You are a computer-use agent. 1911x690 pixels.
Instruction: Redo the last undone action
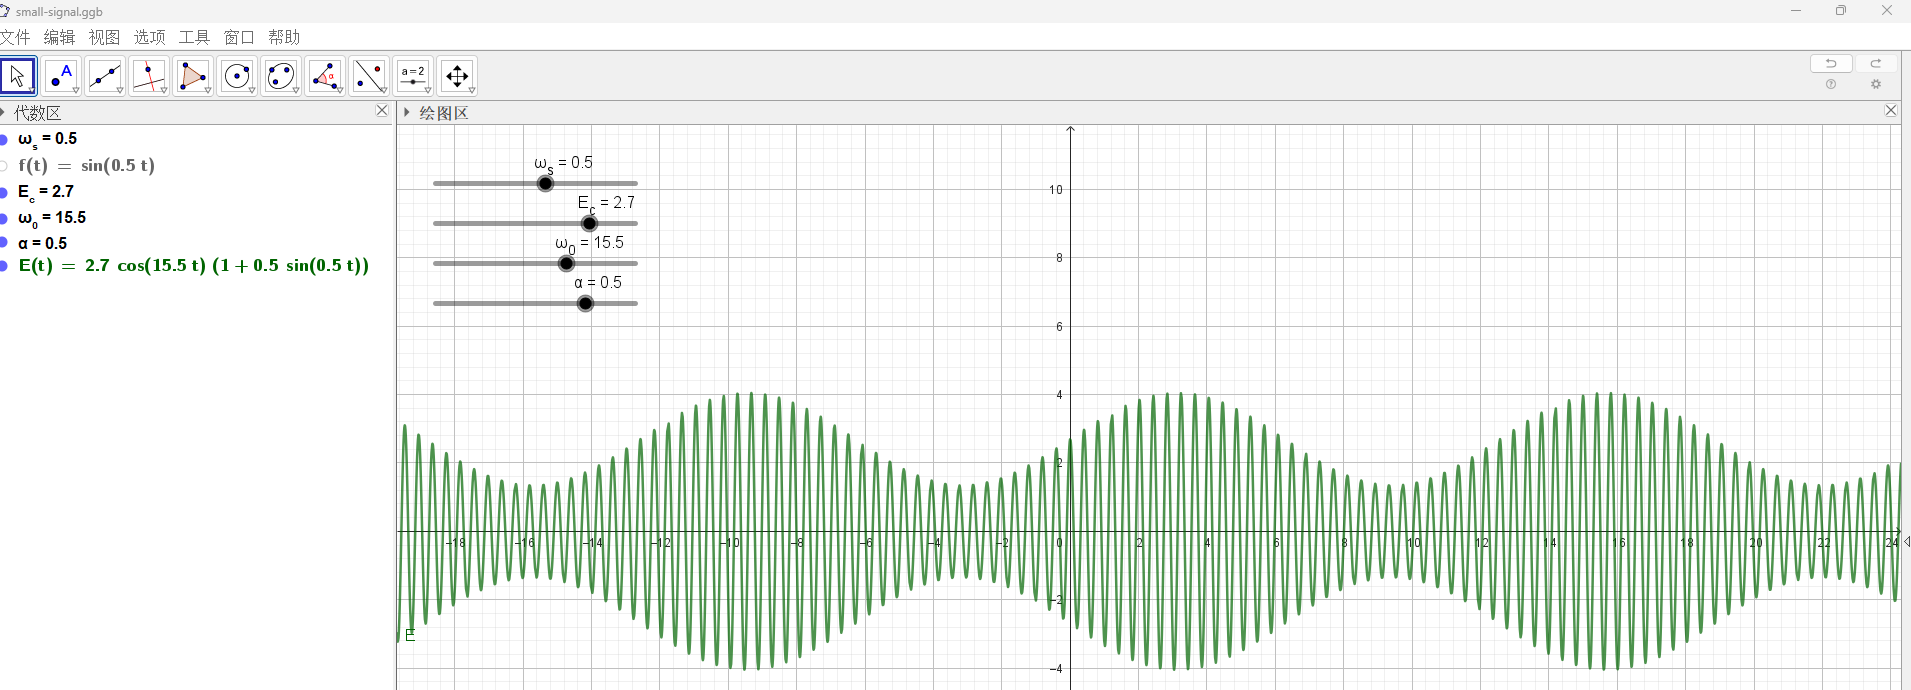[x=1876, y=63]
